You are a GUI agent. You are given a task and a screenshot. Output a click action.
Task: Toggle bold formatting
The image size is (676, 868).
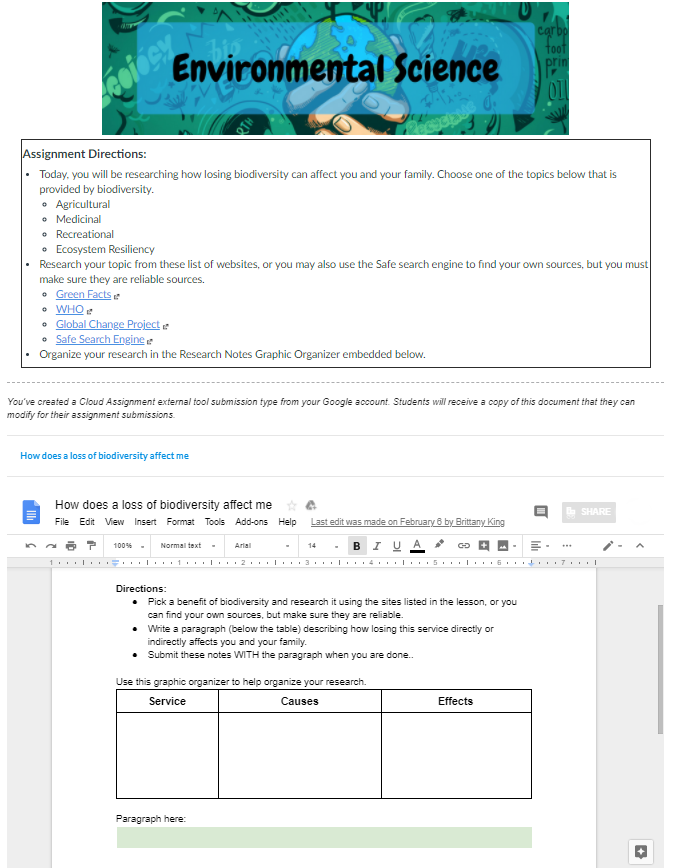[357, 546]
